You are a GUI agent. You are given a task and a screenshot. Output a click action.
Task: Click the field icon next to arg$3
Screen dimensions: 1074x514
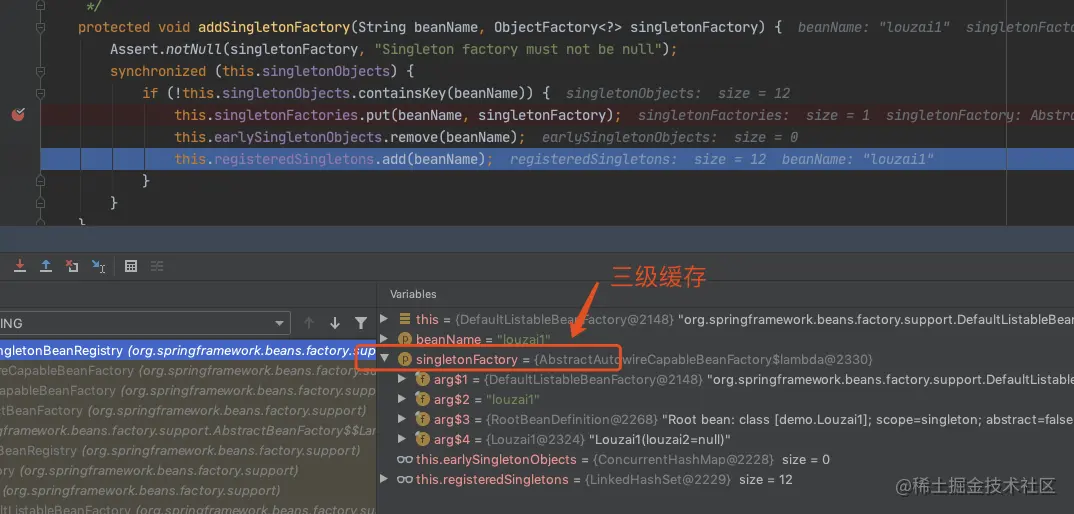coord(423,419)
